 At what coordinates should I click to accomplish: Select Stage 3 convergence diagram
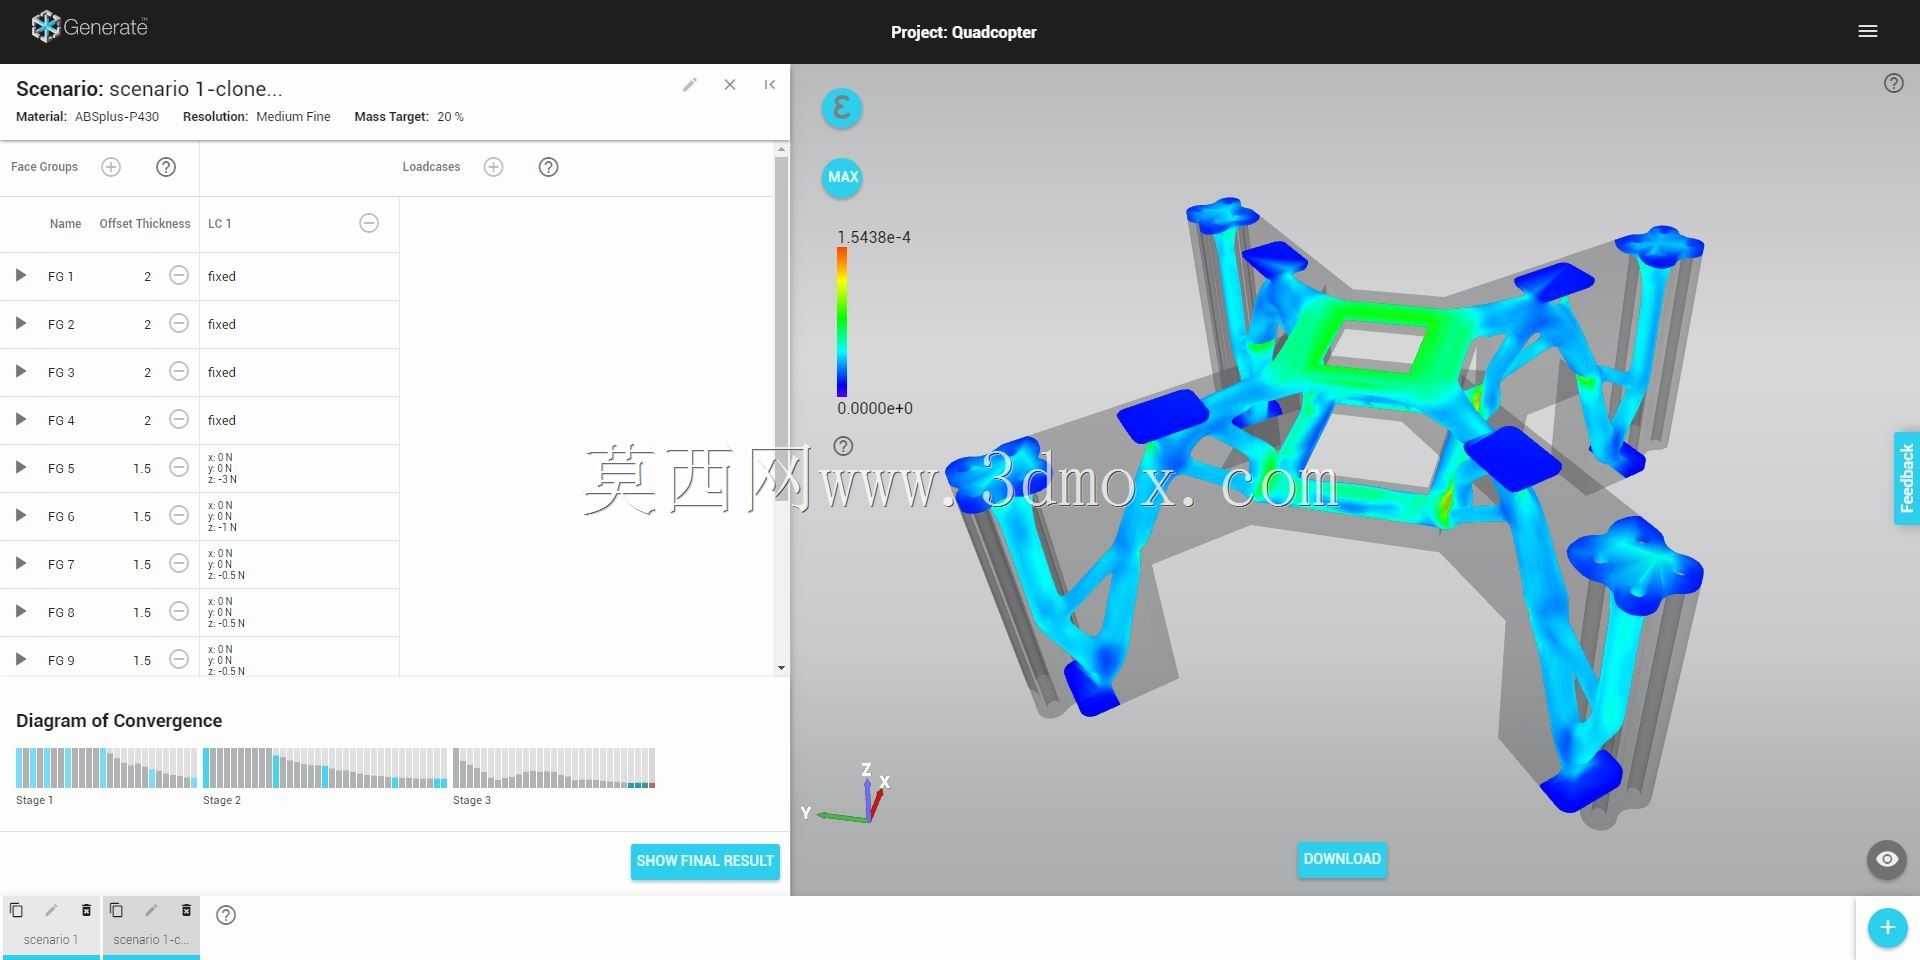click(554, 768)
